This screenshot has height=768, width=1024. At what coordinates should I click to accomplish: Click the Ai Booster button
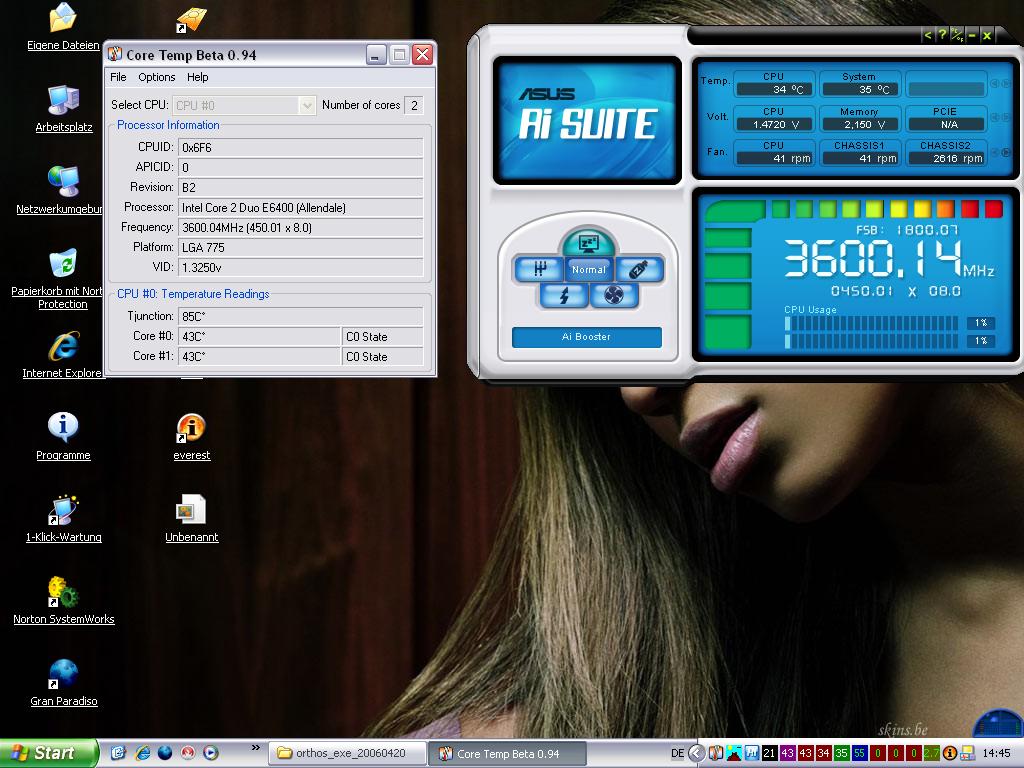click(586, 337)
